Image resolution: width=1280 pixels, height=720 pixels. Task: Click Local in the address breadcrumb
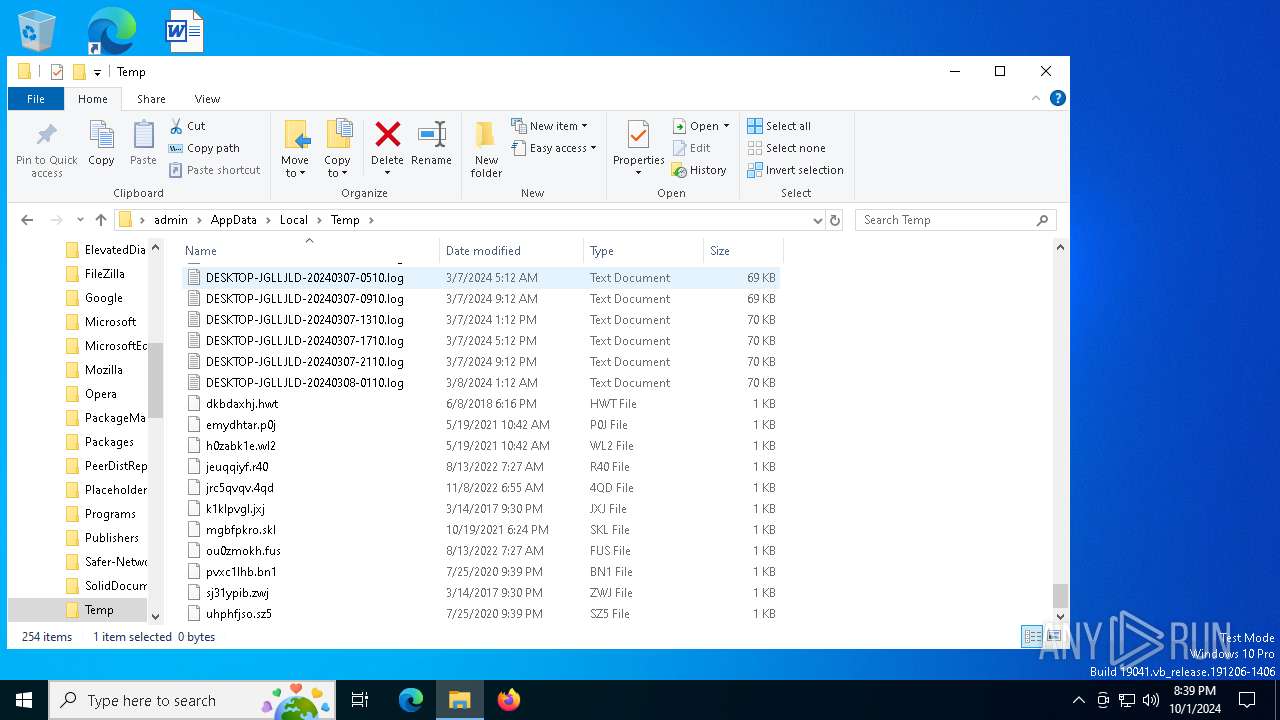[x=294, y=220]
